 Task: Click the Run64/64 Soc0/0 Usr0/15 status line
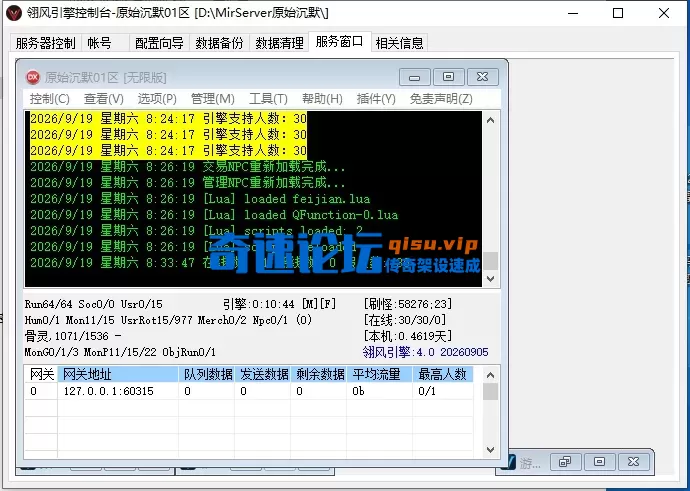[94, 304]
